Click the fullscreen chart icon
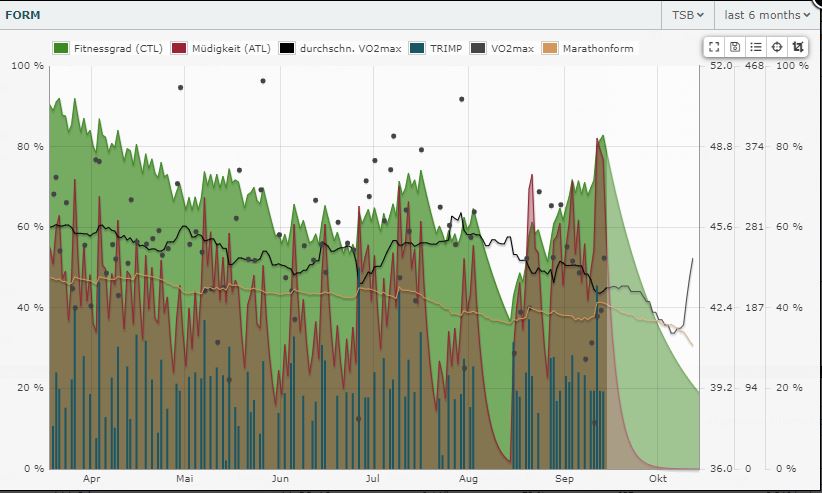 click(713, 47)
